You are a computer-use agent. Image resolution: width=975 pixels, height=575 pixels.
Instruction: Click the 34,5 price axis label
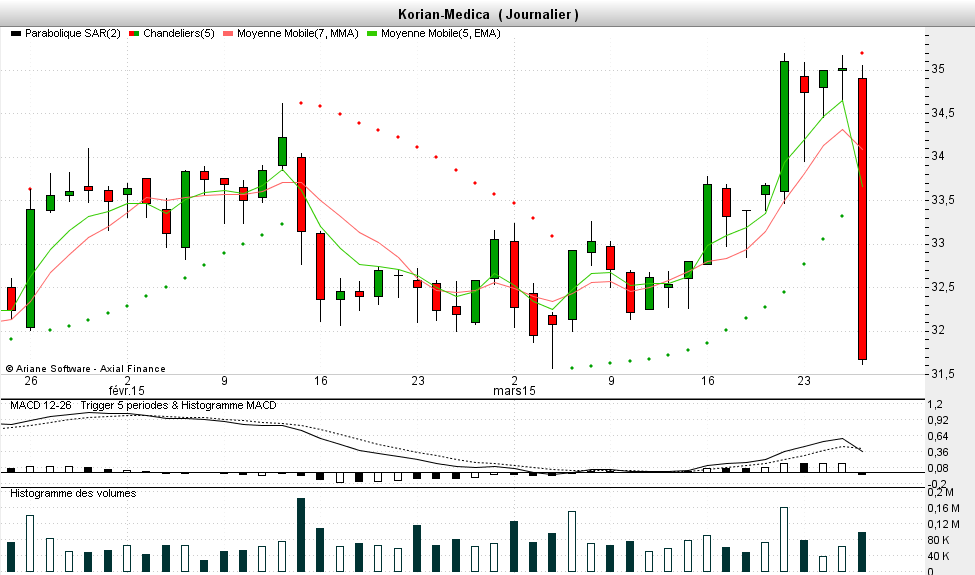pos(943,113)
